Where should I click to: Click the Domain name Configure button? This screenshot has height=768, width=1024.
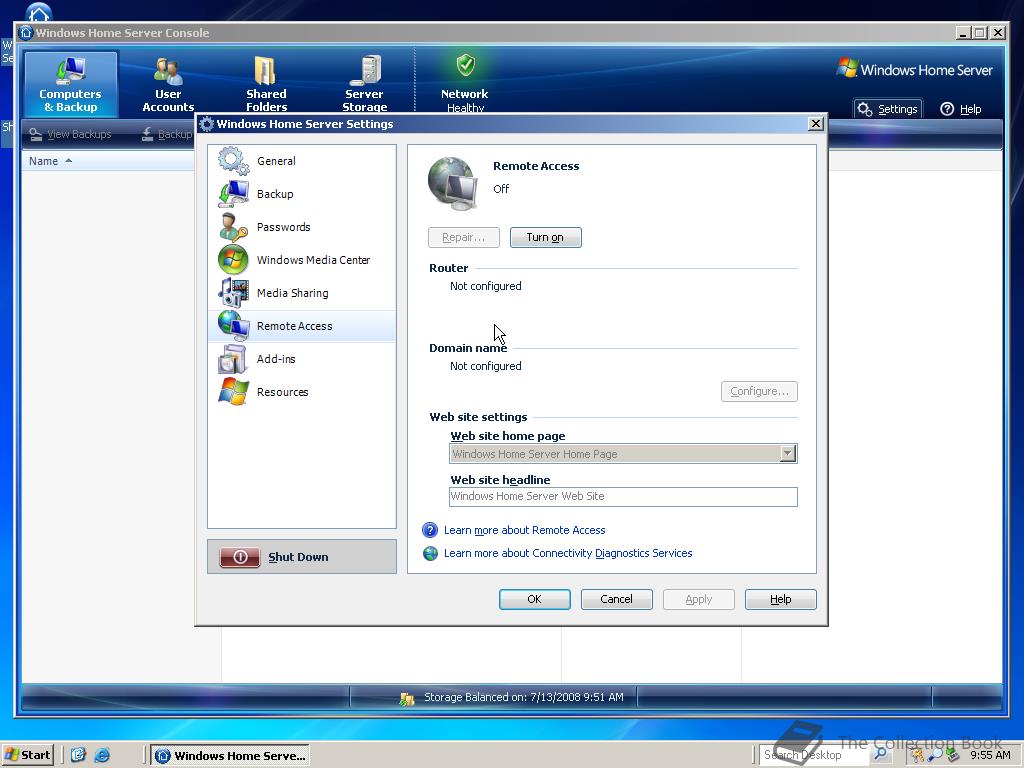tap(759, 391)
